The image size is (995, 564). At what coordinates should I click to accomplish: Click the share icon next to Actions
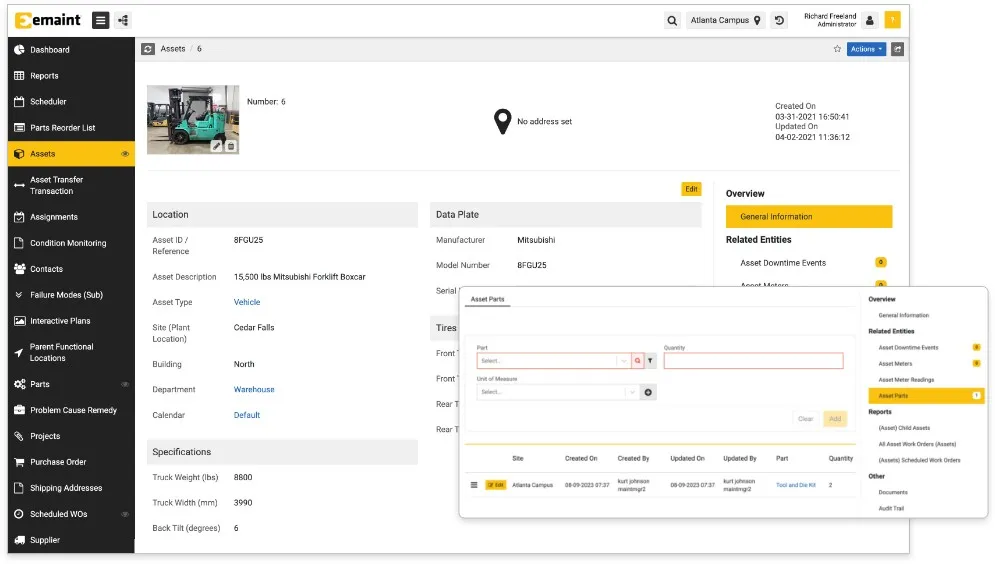pos(897,49)
